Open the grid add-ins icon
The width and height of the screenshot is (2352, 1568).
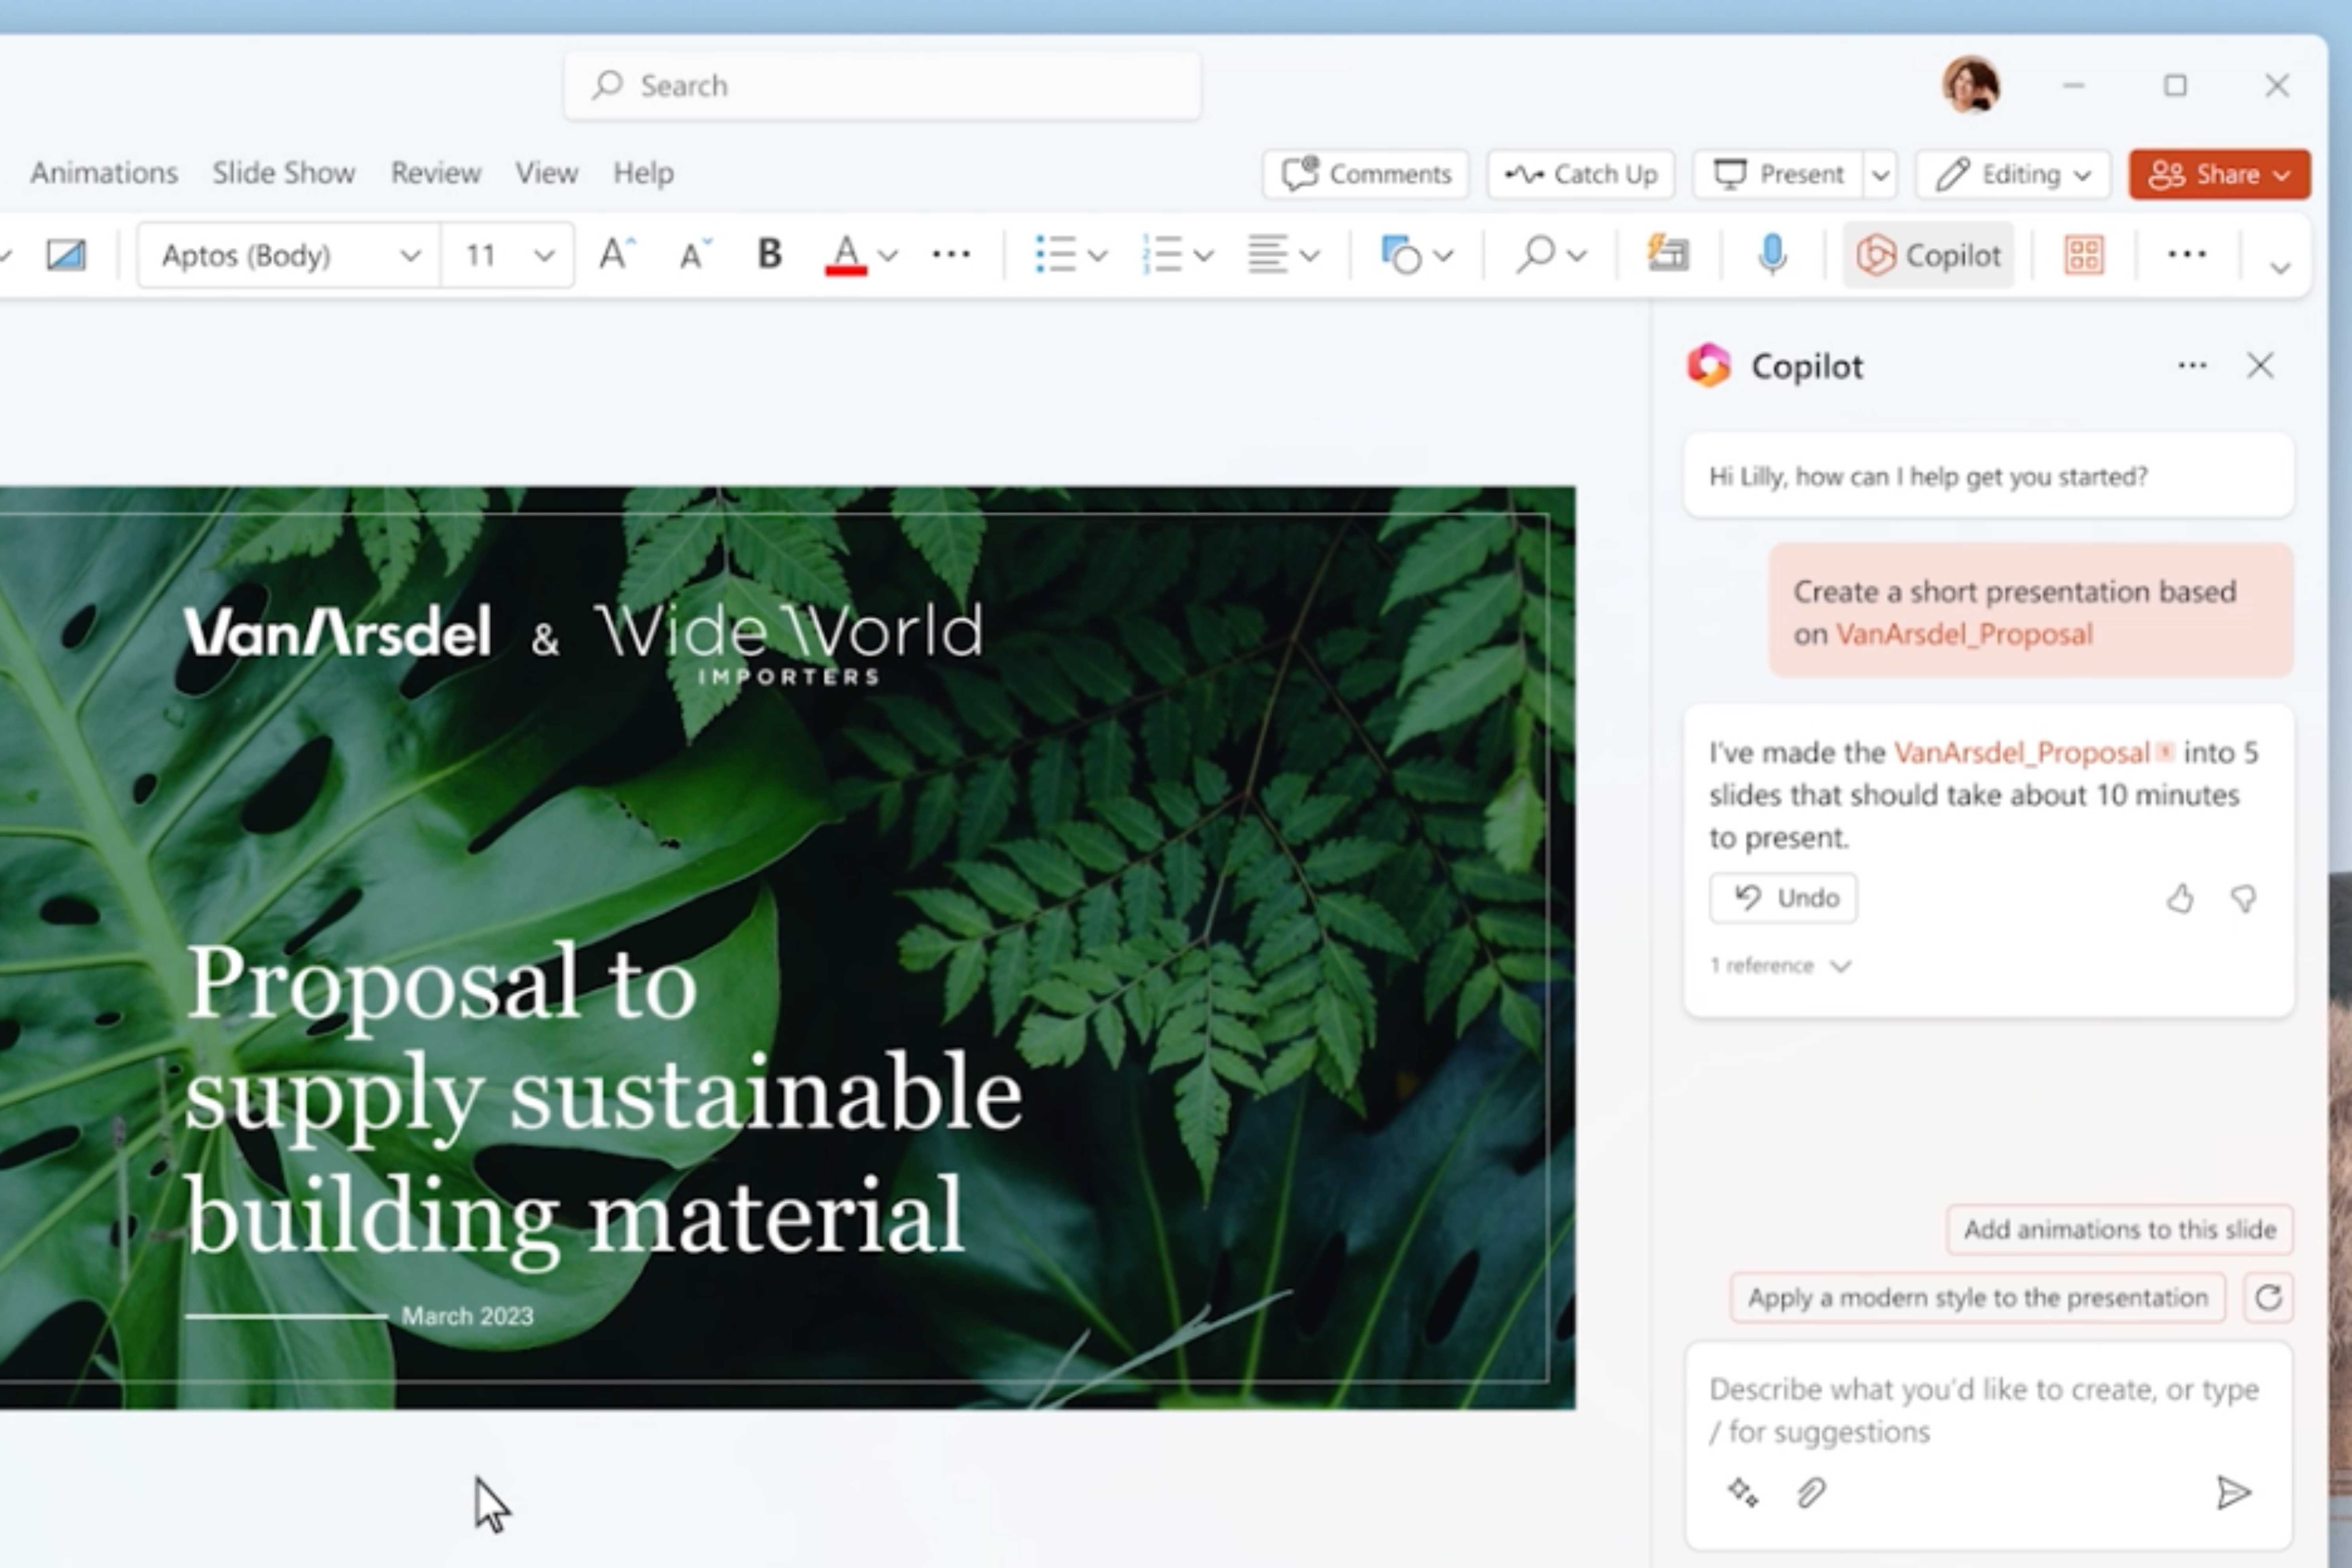click(2084, 255)
